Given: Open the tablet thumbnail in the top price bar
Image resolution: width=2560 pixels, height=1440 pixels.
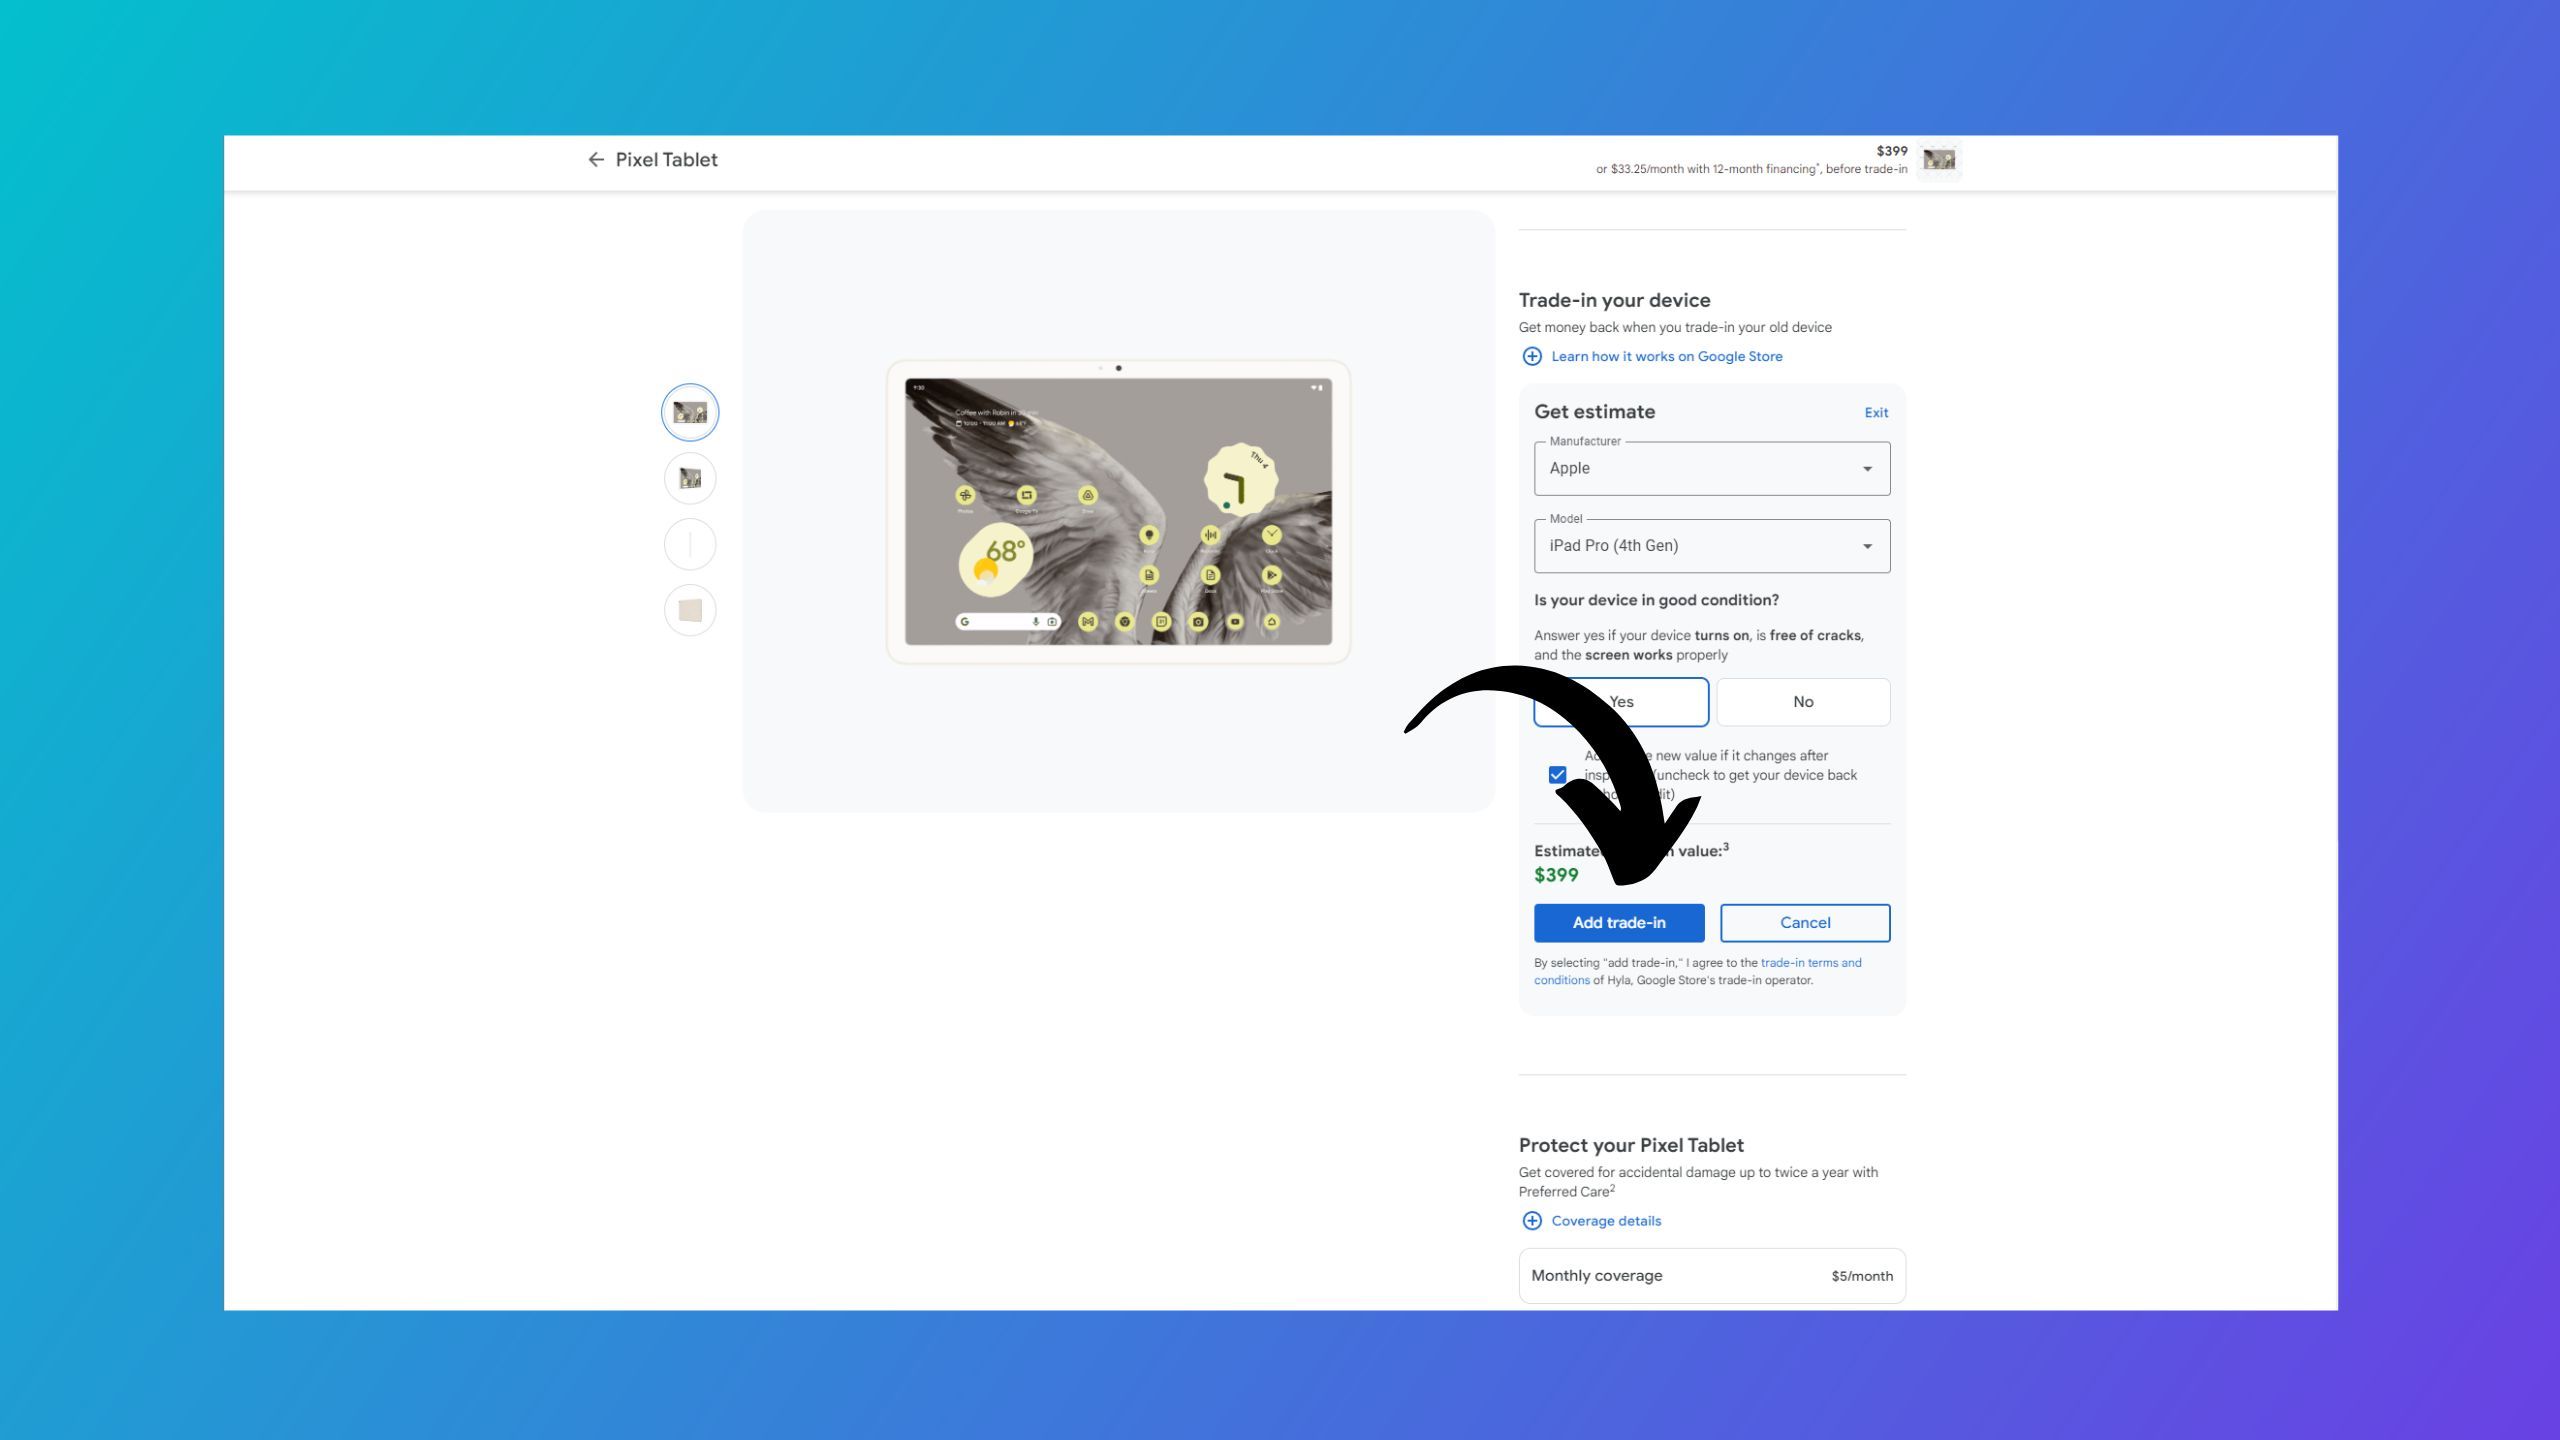Looking at the screenshot, I should pyautogui.click(x=1939, y=160).
